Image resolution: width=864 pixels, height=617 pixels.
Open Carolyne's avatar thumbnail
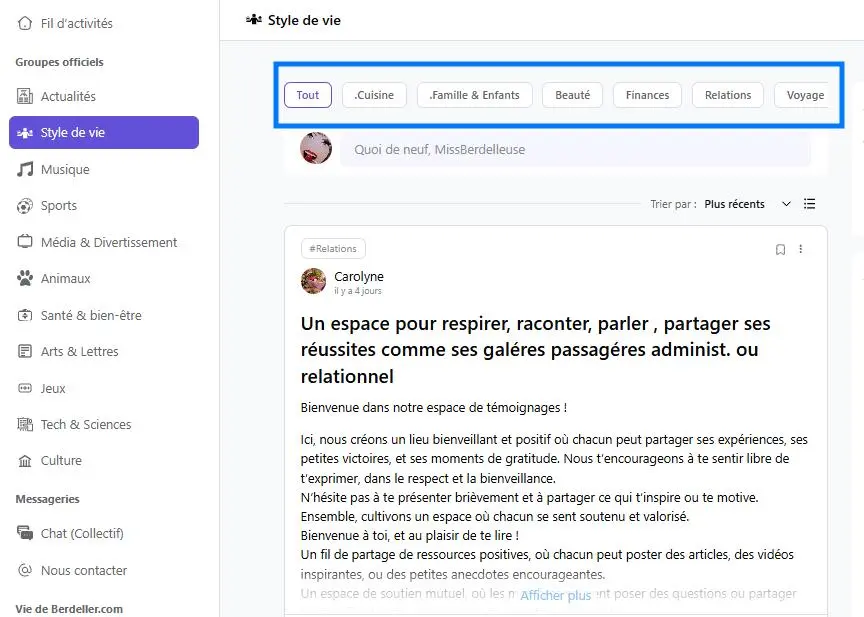pyautogui.click(x=314, y=281)
